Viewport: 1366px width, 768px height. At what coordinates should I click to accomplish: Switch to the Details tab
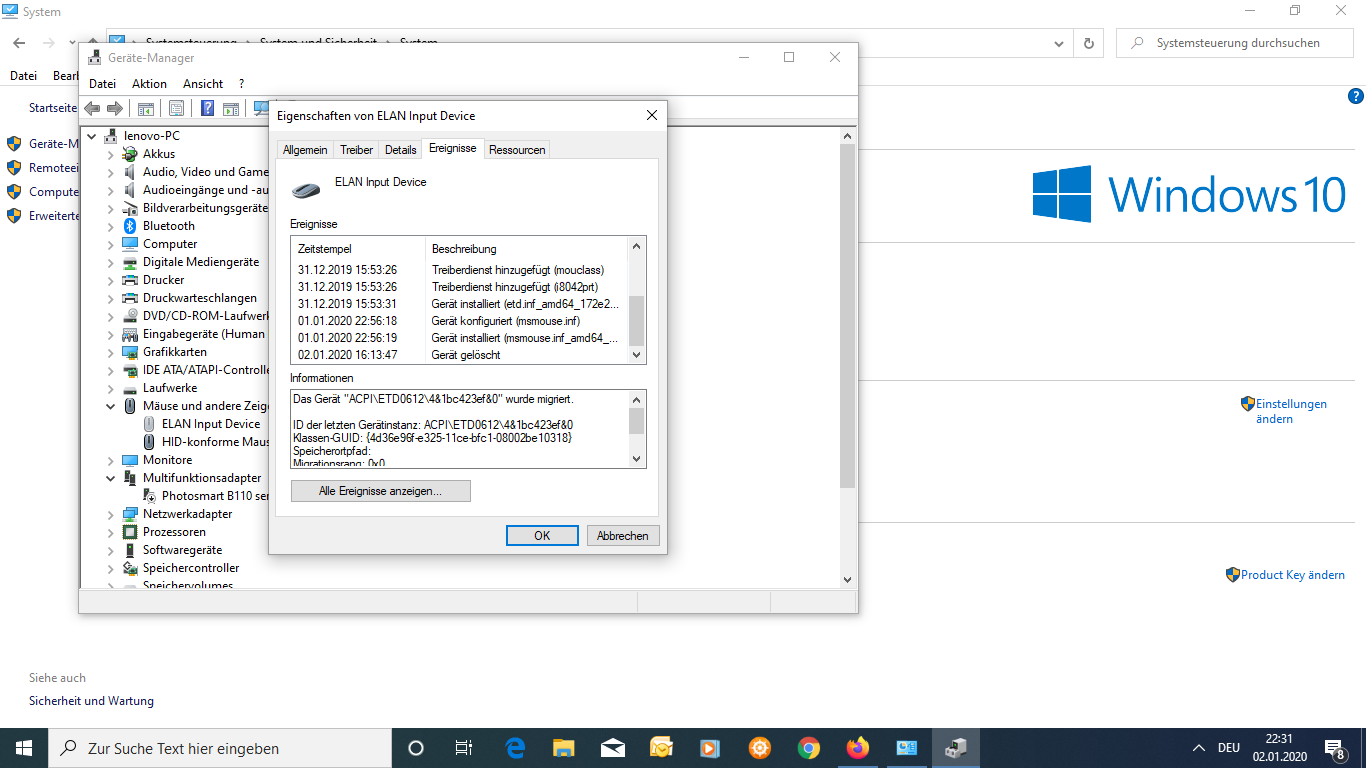click(400, 150)
